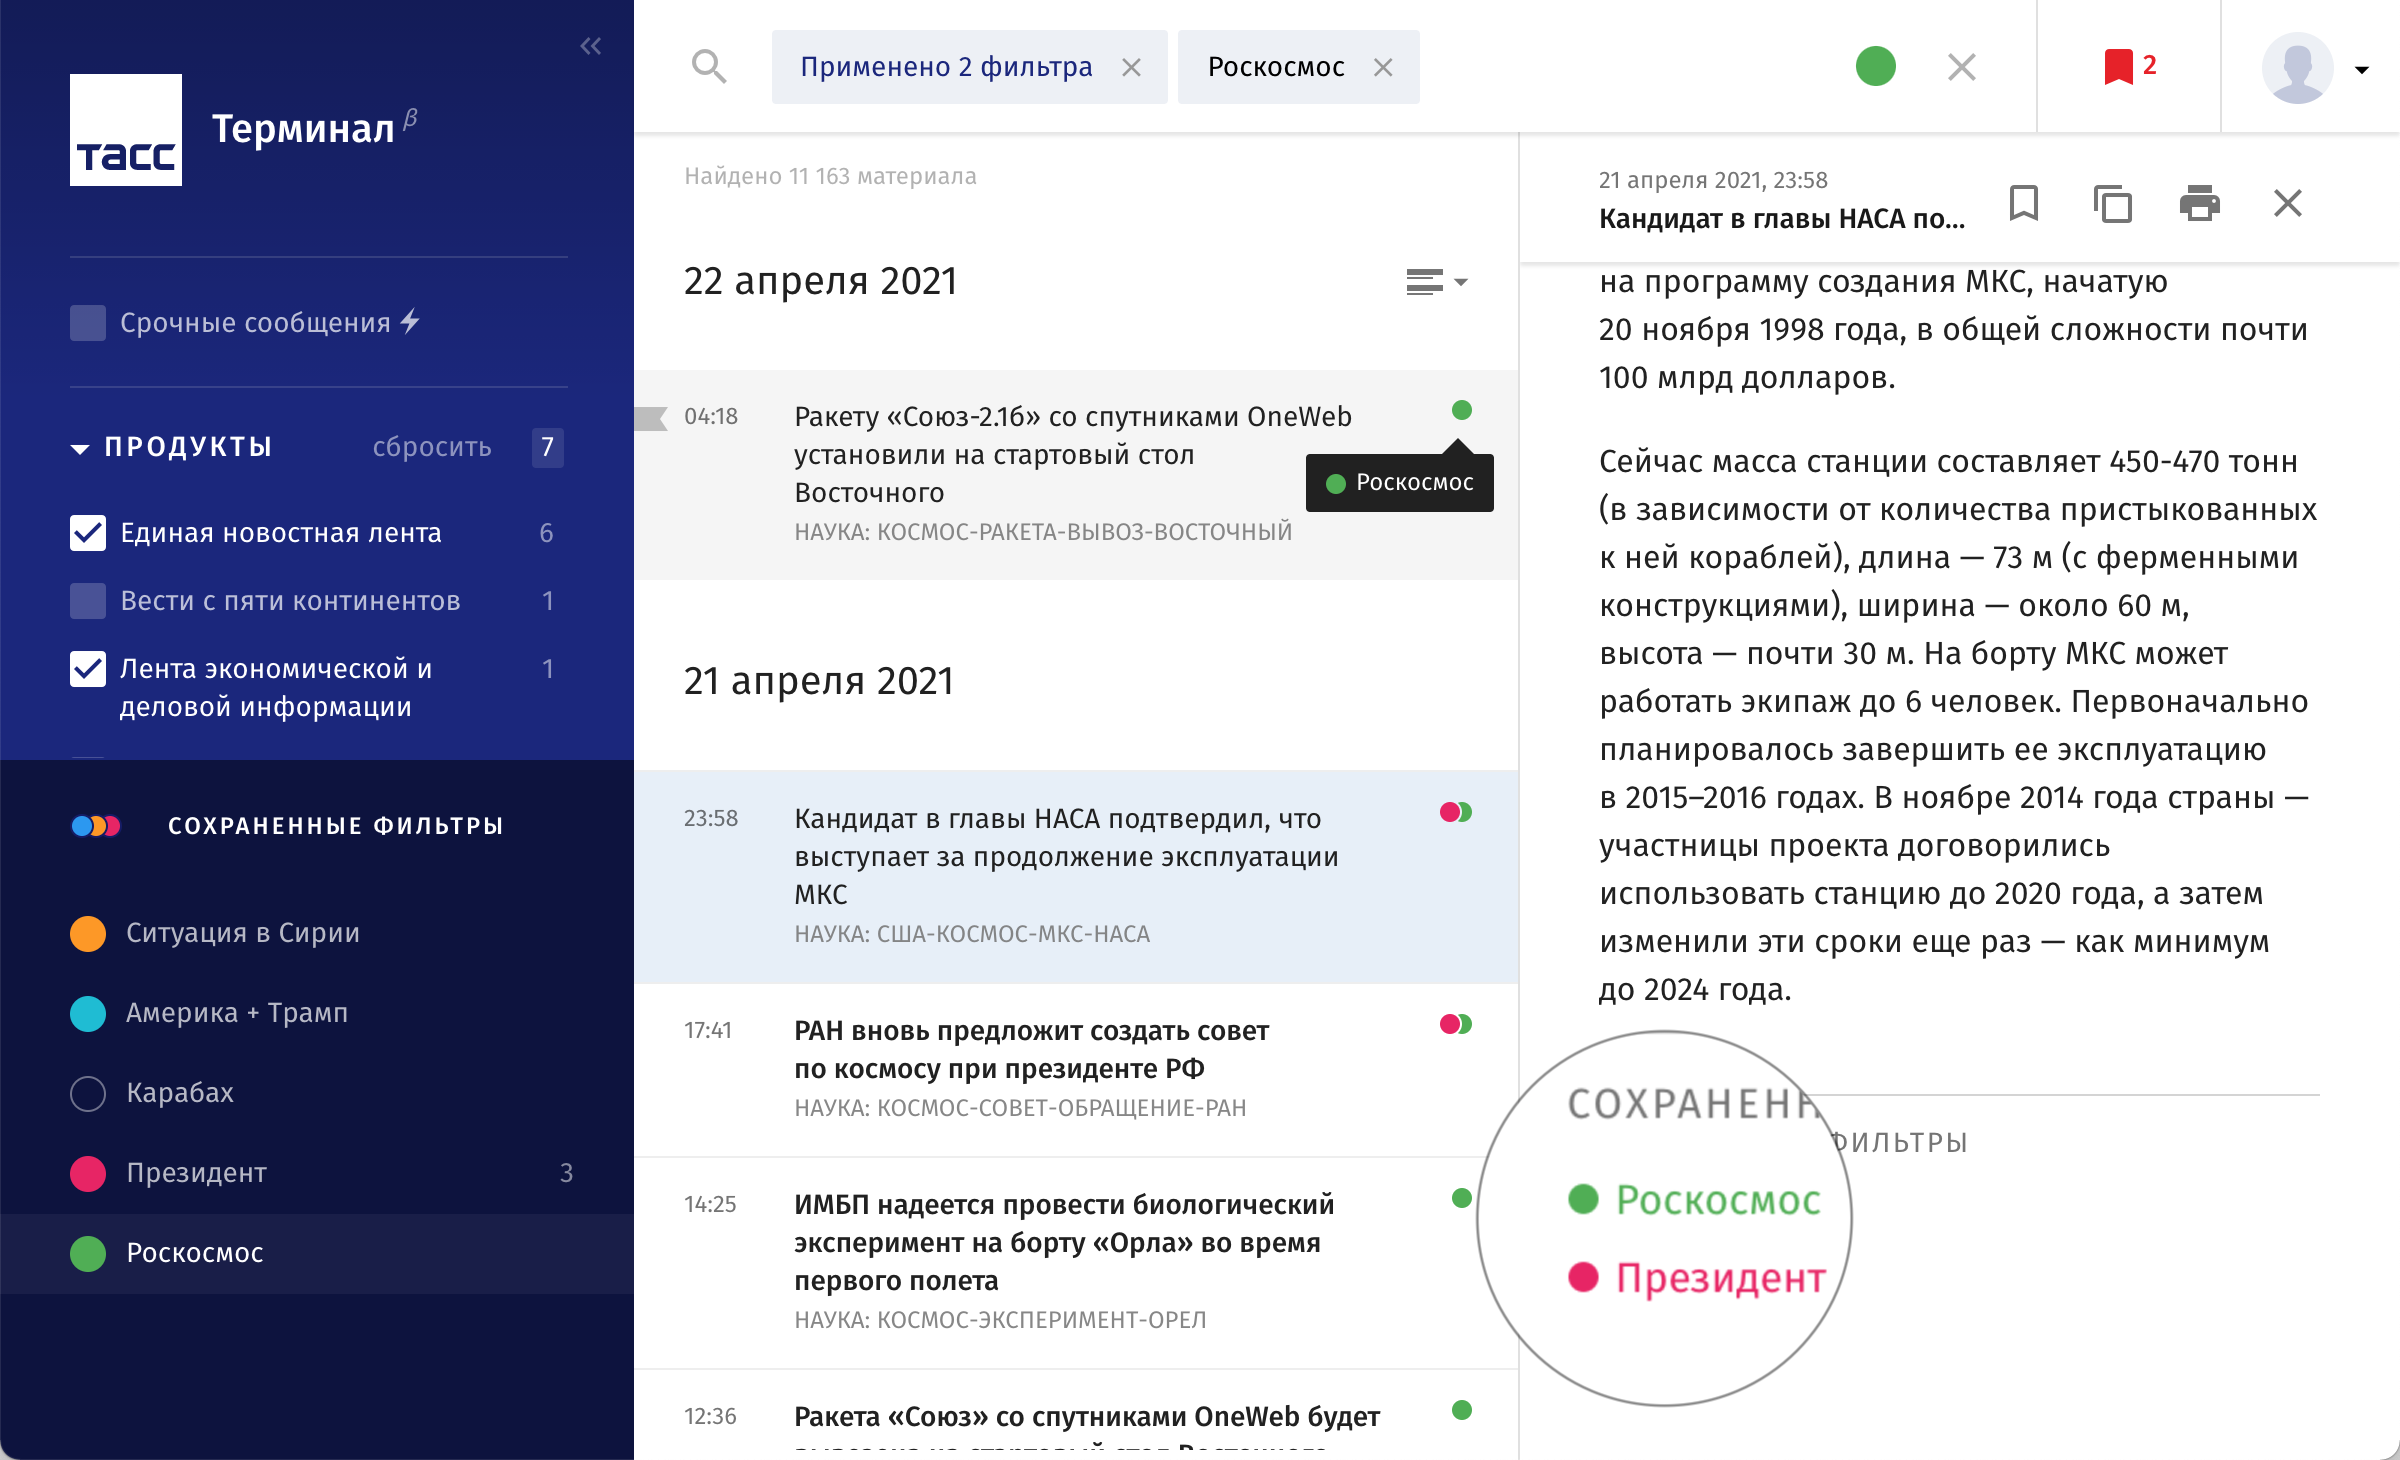
Task: Click the Президент filter count 3
Action: point(566,1173)
